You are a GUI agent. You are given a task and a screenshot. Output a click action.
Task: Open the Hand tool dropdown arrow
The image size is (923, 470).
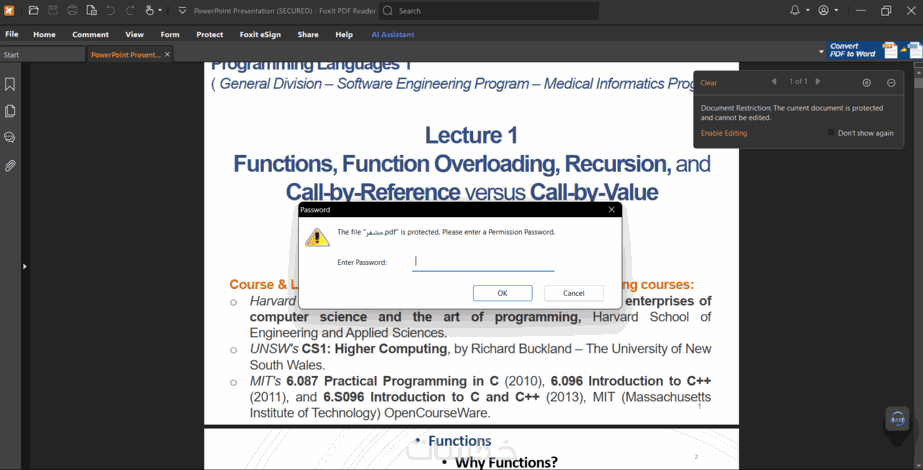pos(160,11)
